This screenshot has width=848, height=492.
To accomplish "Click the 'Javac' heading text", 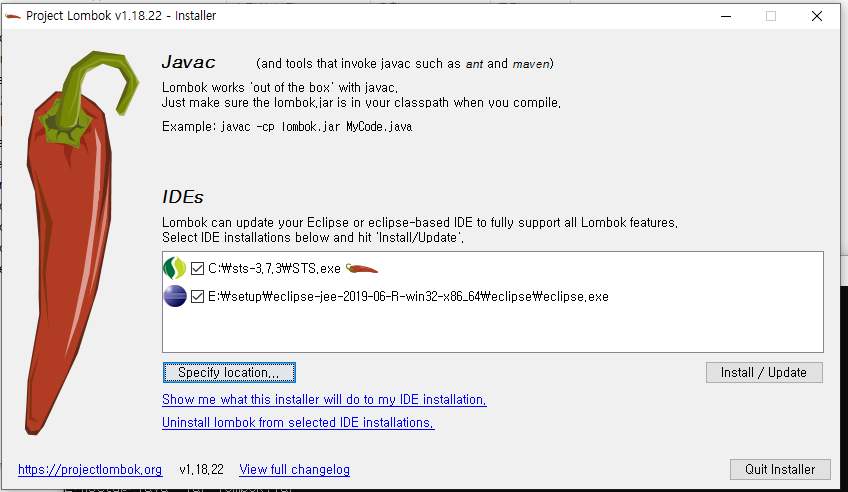I will tap(189, 62).
